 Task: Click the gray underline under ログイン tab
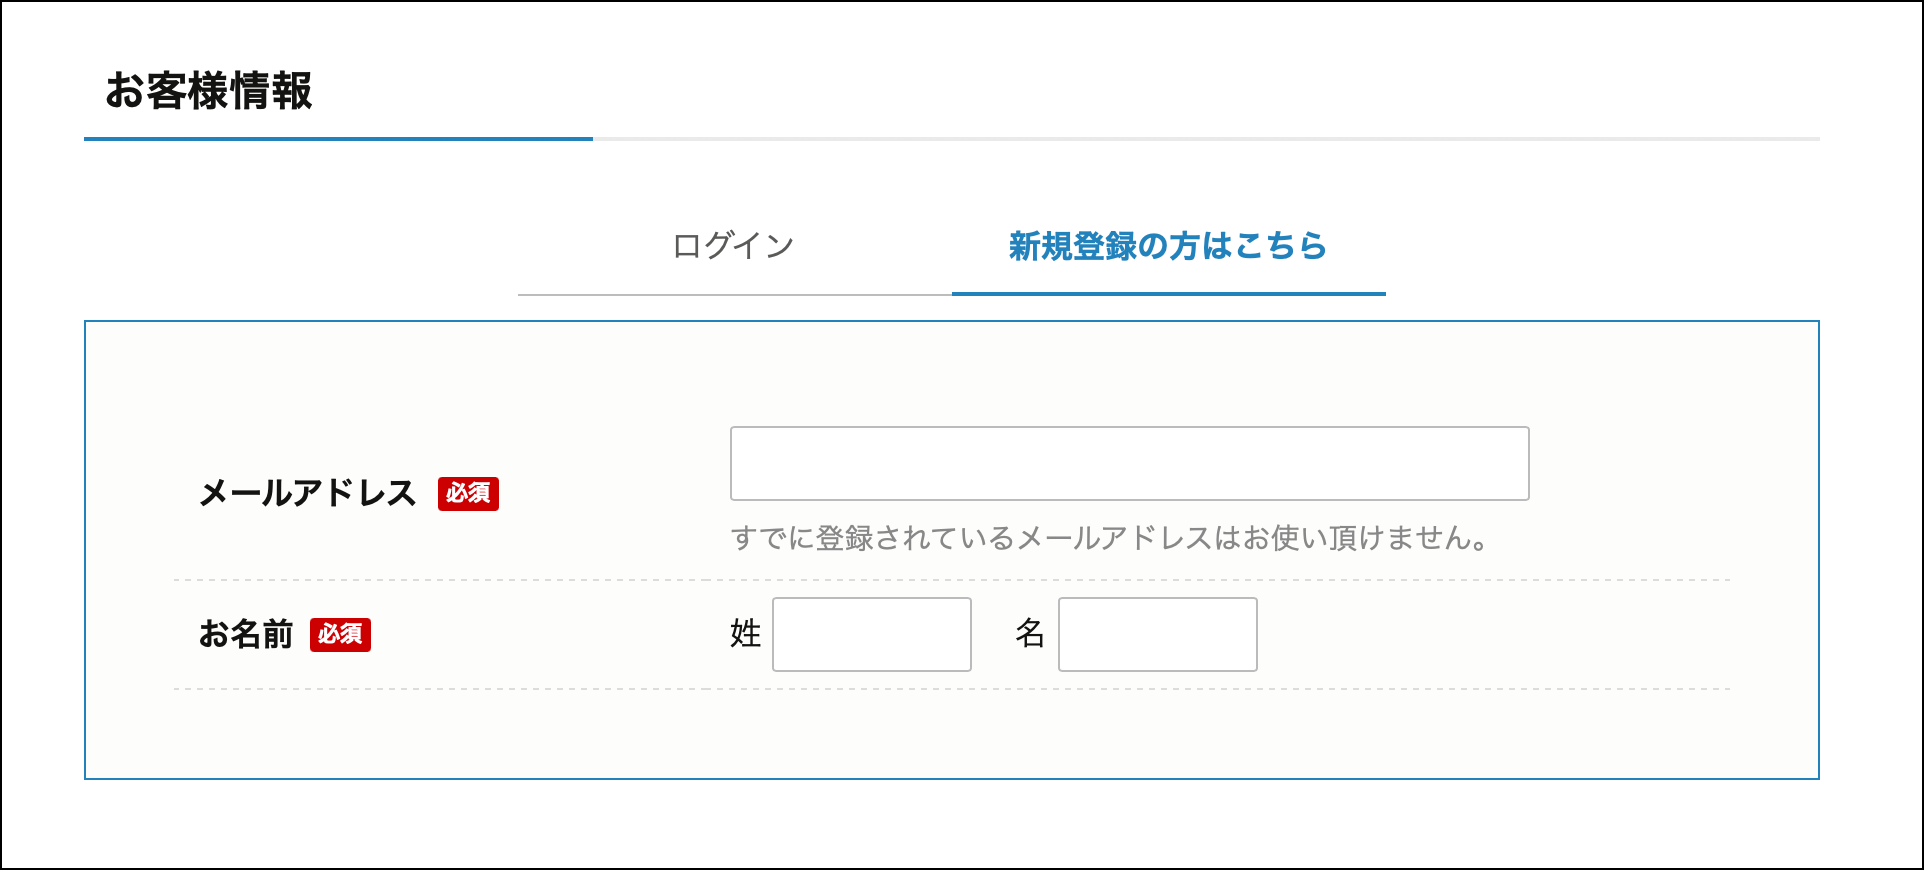734,295
